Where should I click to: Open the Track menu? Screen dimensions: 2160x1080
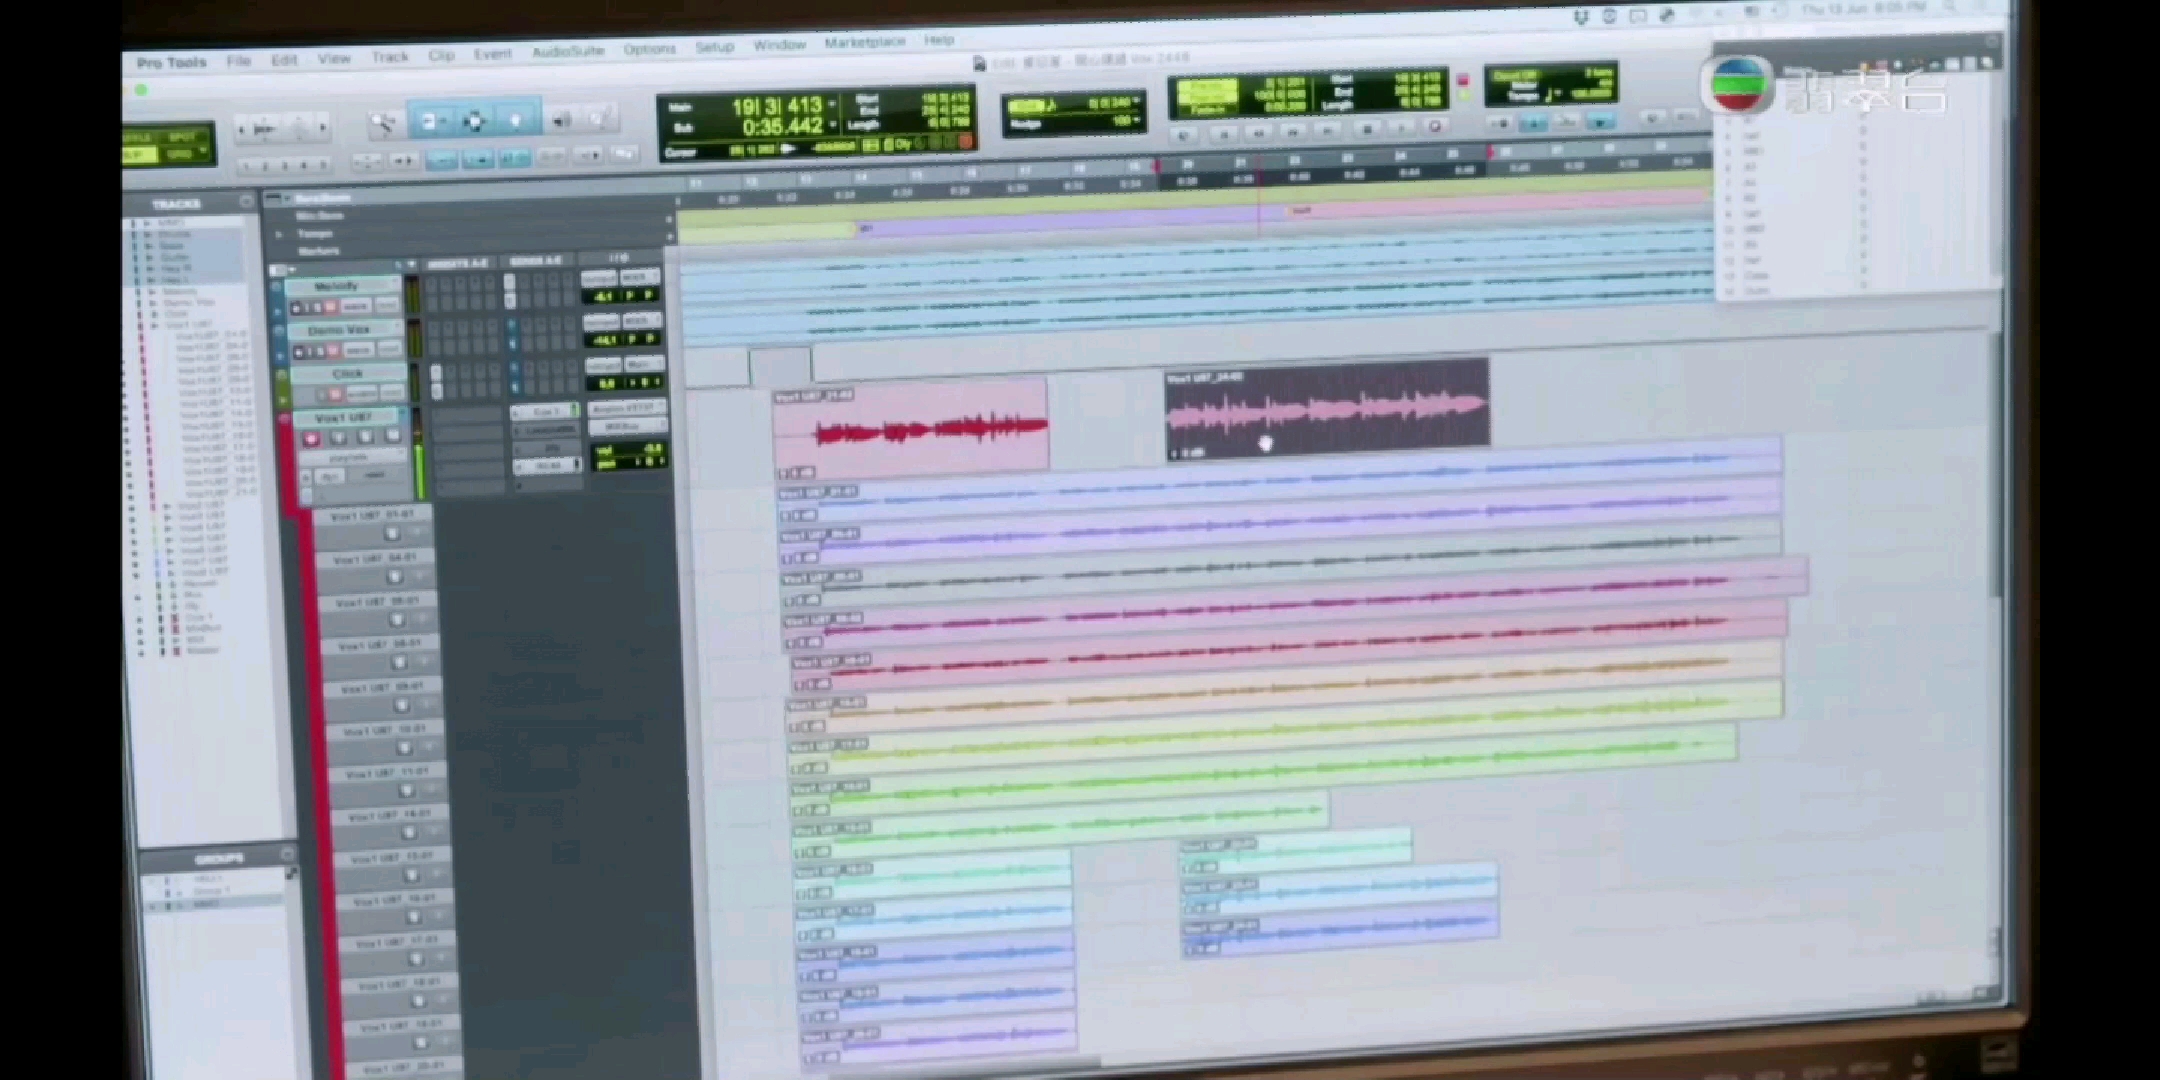(x=390, y=57)
